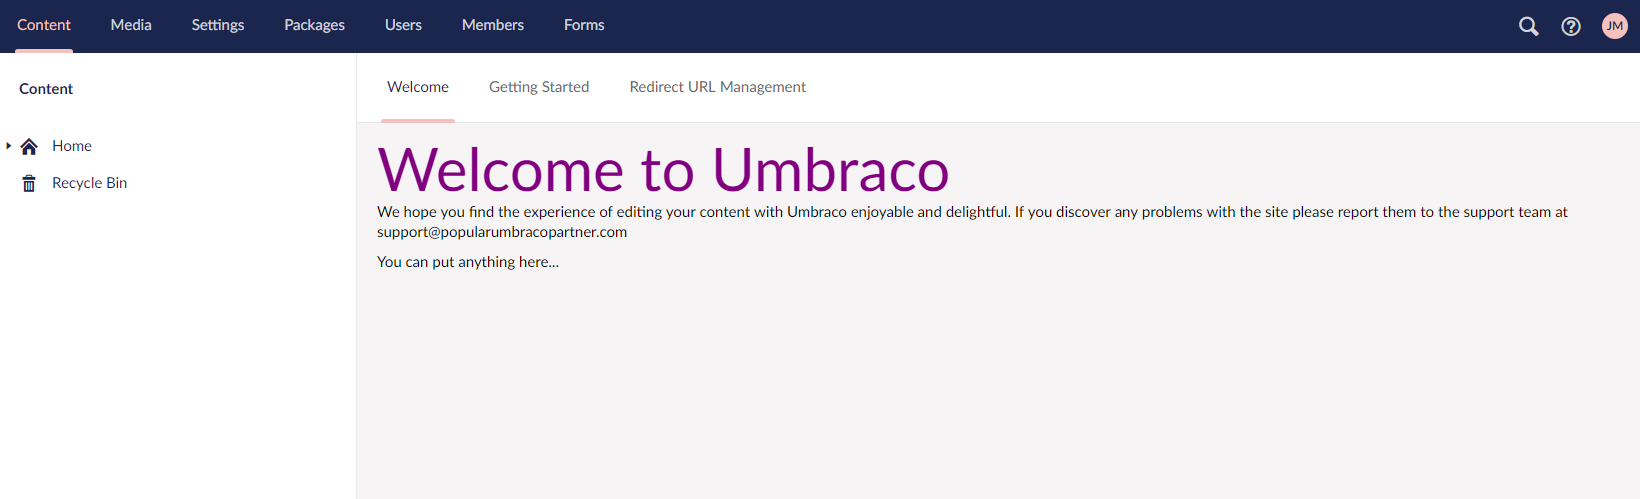Switch to the Getting Started tab
This screenshot has height=499, width=1640.
[x=539, y=87]
